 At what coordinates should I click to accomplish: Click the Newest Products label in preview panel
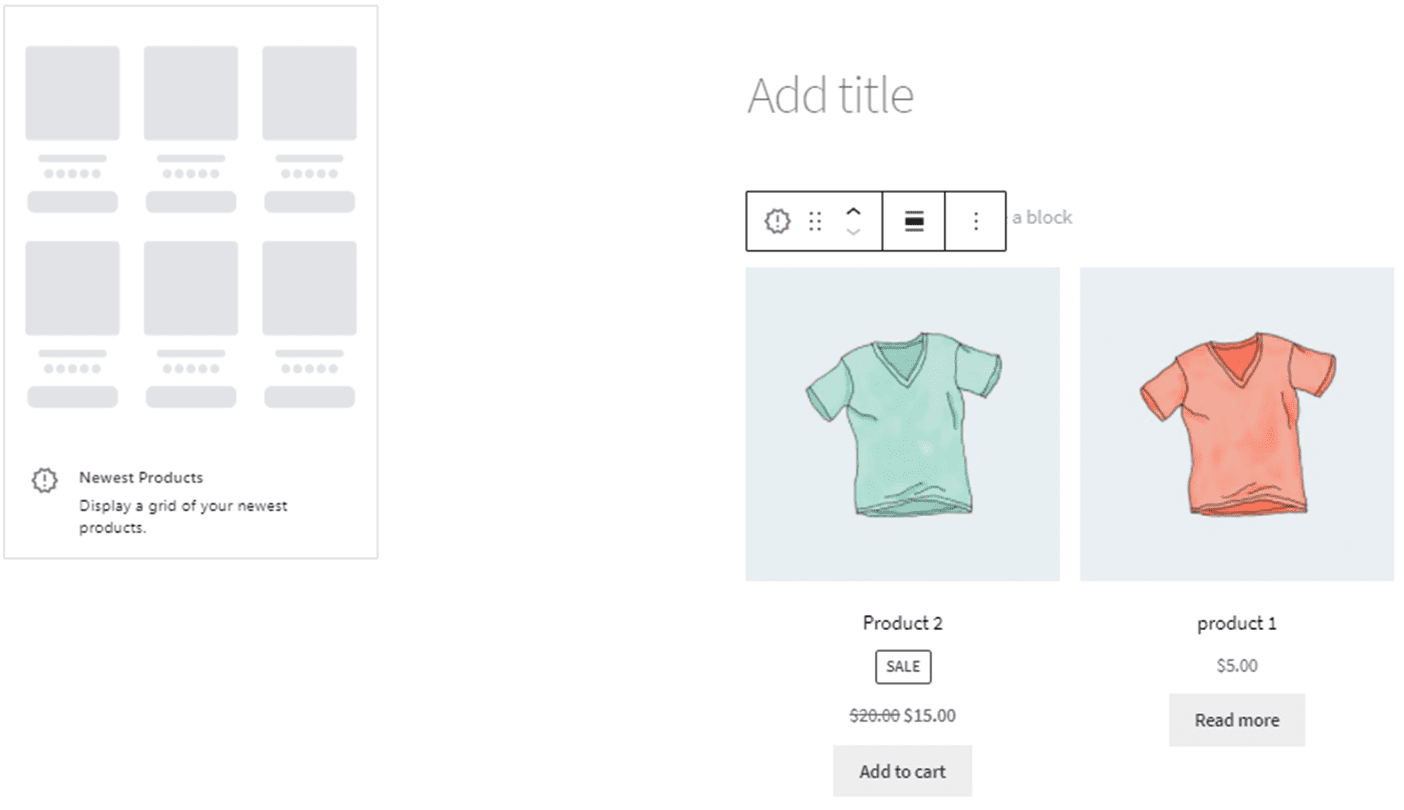tap(141, 478)
